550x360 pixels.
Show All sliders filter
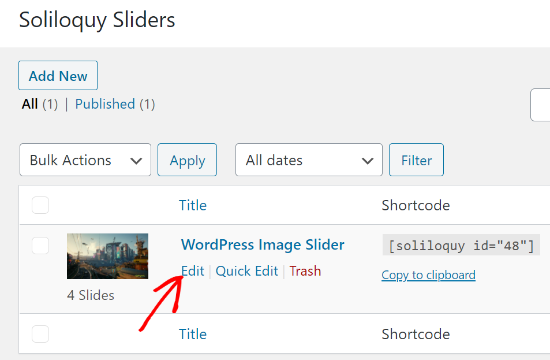point(29,104)
